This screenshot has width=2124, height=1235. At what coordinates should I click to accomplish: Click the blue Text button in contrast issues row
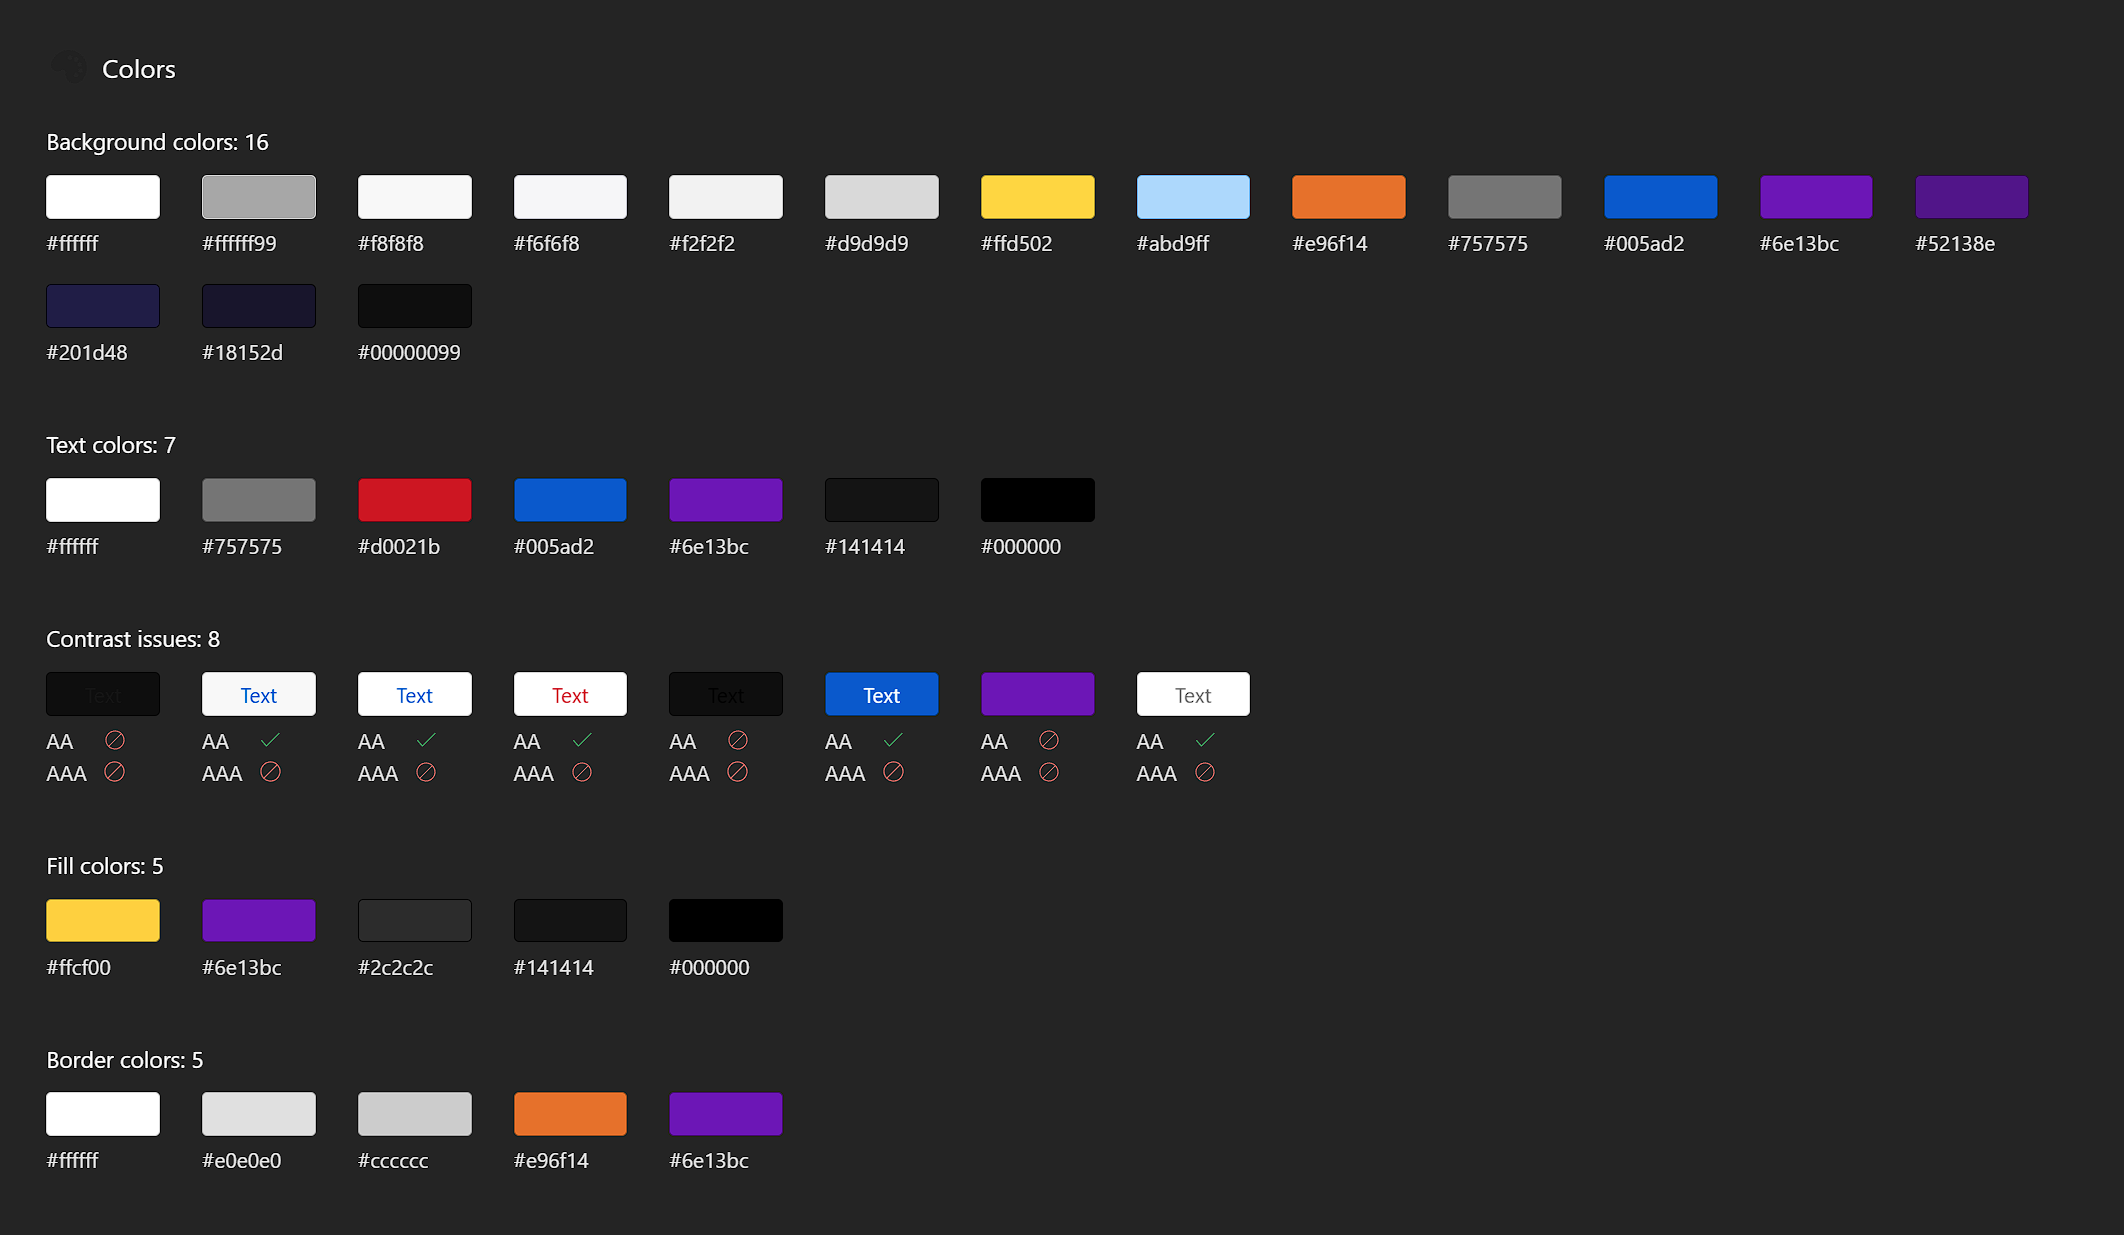(x=880, y=694)
